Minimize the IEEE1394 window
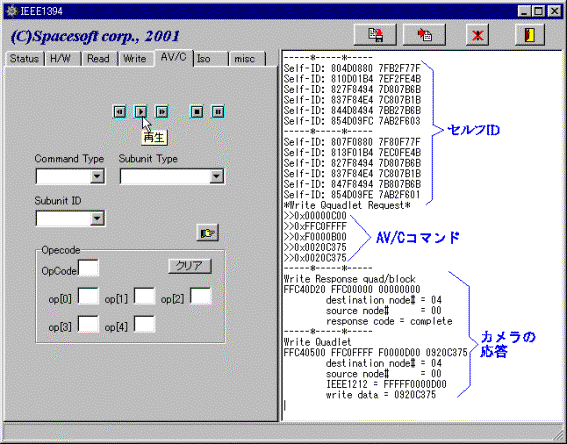Viewport: 567px width, 444px height. [x=524, y=11]
